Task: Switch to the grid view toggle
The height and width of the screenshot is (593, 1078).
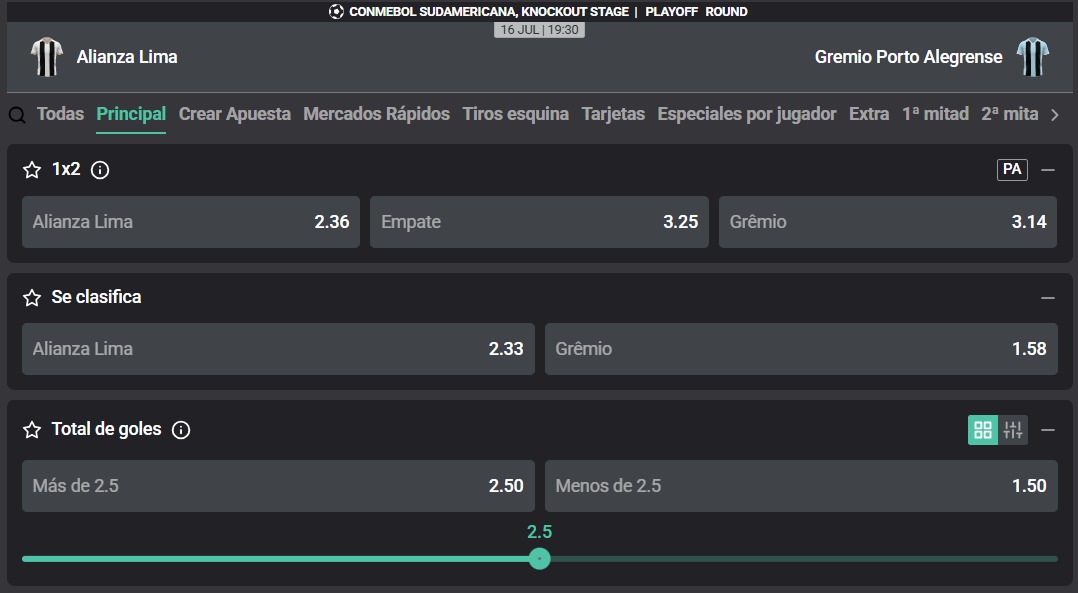Action: 983,430
